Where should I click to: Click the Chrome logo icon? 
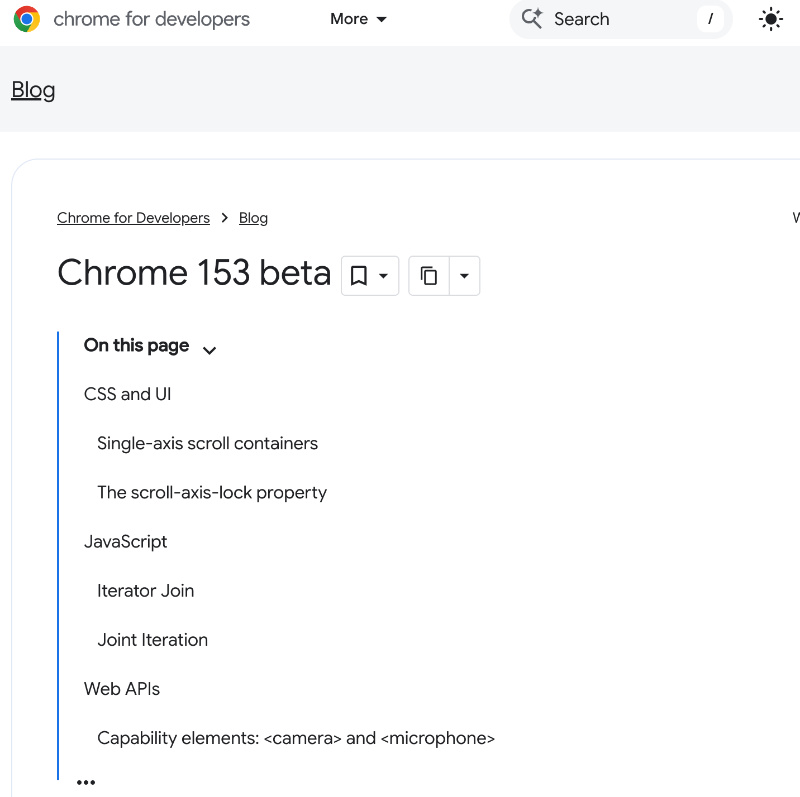tap(27, 19)
